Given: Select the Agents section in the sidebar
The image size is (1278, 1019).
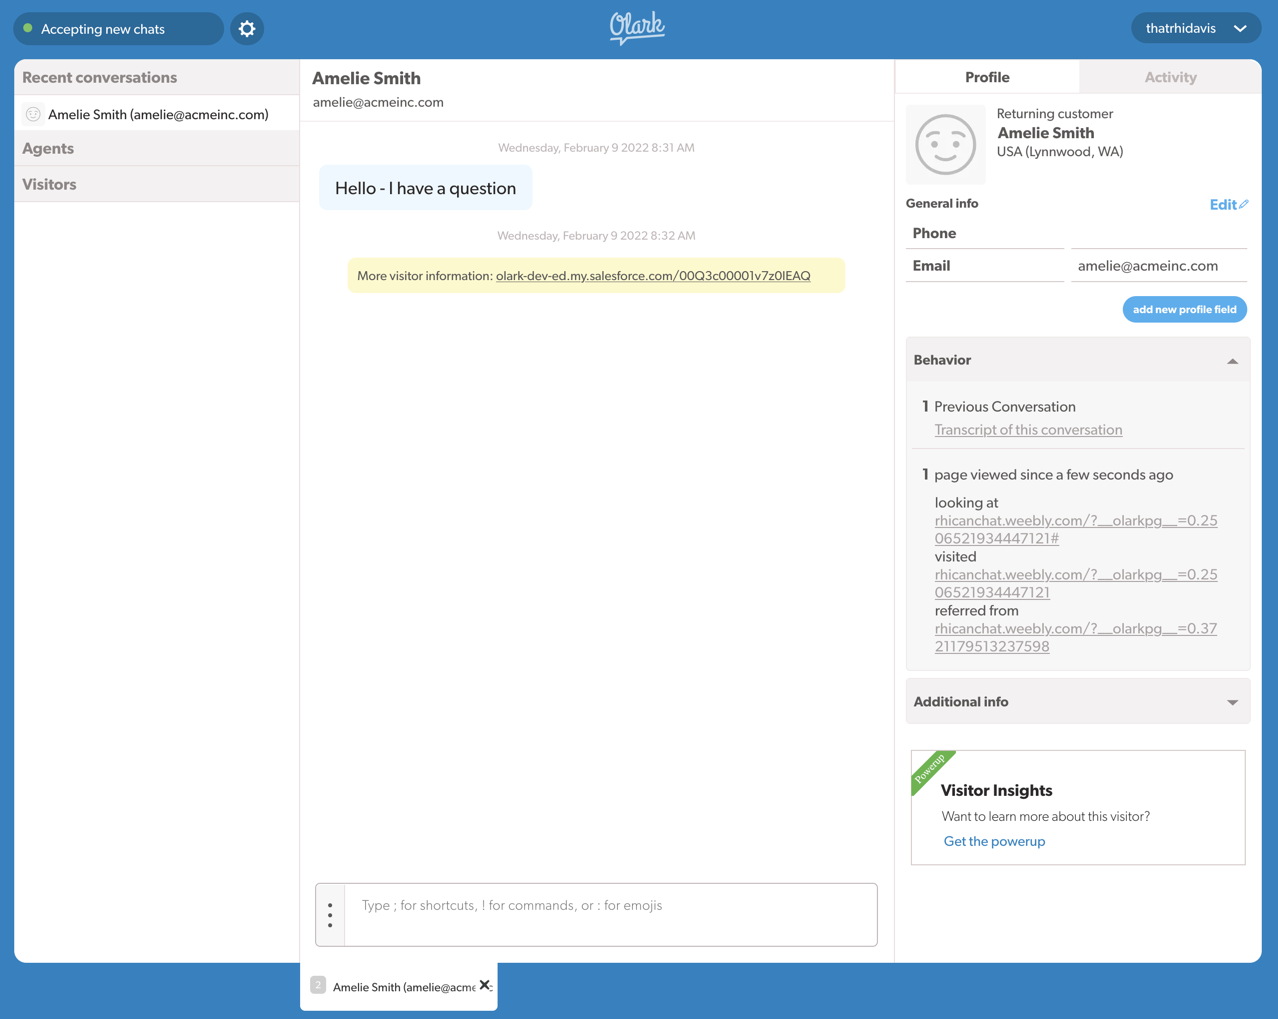Looking at the screenshot, I should [x=49, y=149].
